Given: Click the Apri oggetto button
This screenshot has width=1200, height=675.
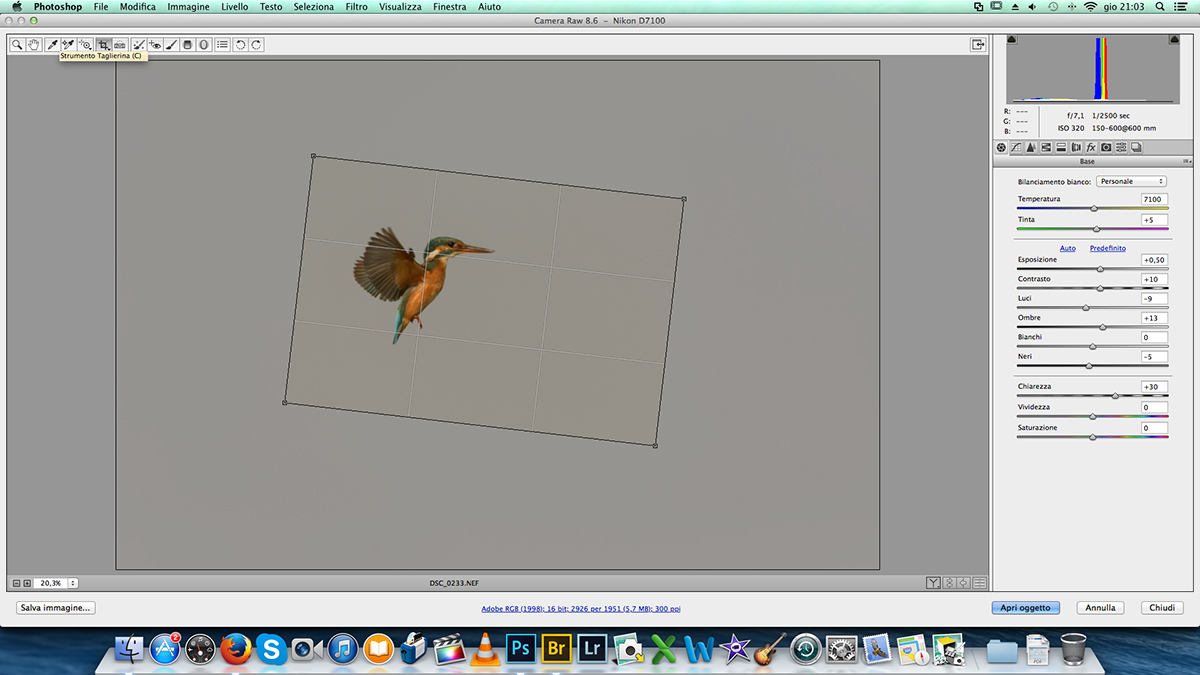Looking at the screenshot, I should [x=1025, y=608].
